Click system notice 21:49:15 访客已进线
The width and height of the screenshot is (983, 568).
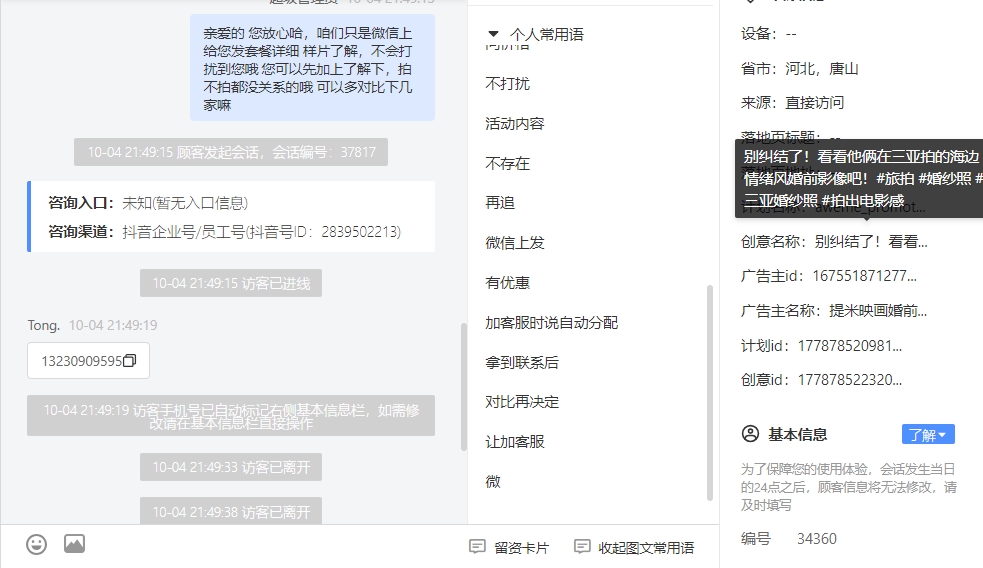(x=231, y=283)
